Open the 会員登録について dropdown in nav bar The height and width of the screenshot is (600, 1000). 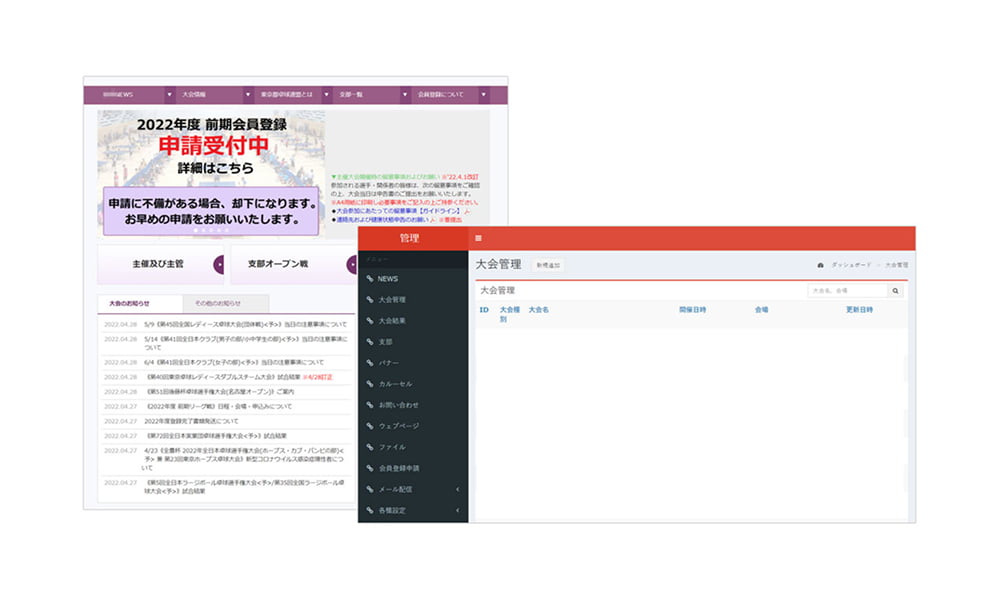(x=483, y=95)
